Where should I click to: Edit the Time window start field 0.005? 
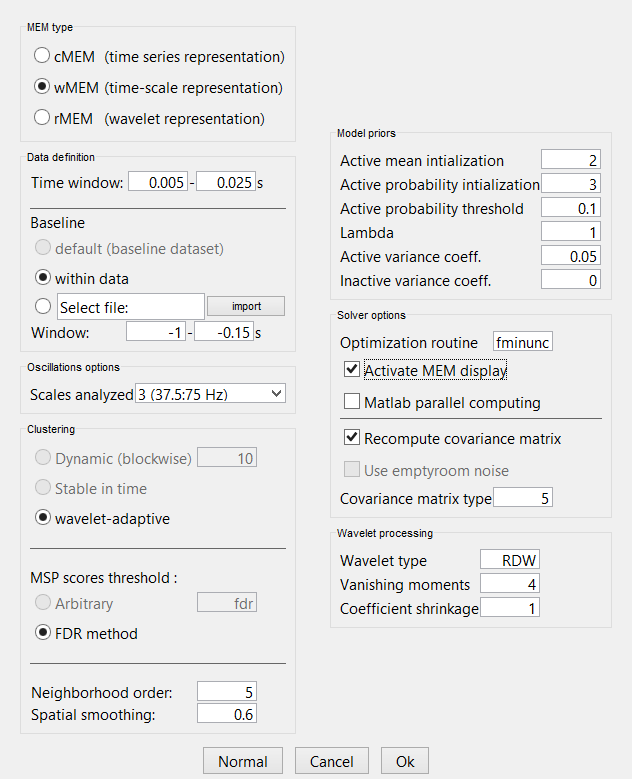click(158, 182)
